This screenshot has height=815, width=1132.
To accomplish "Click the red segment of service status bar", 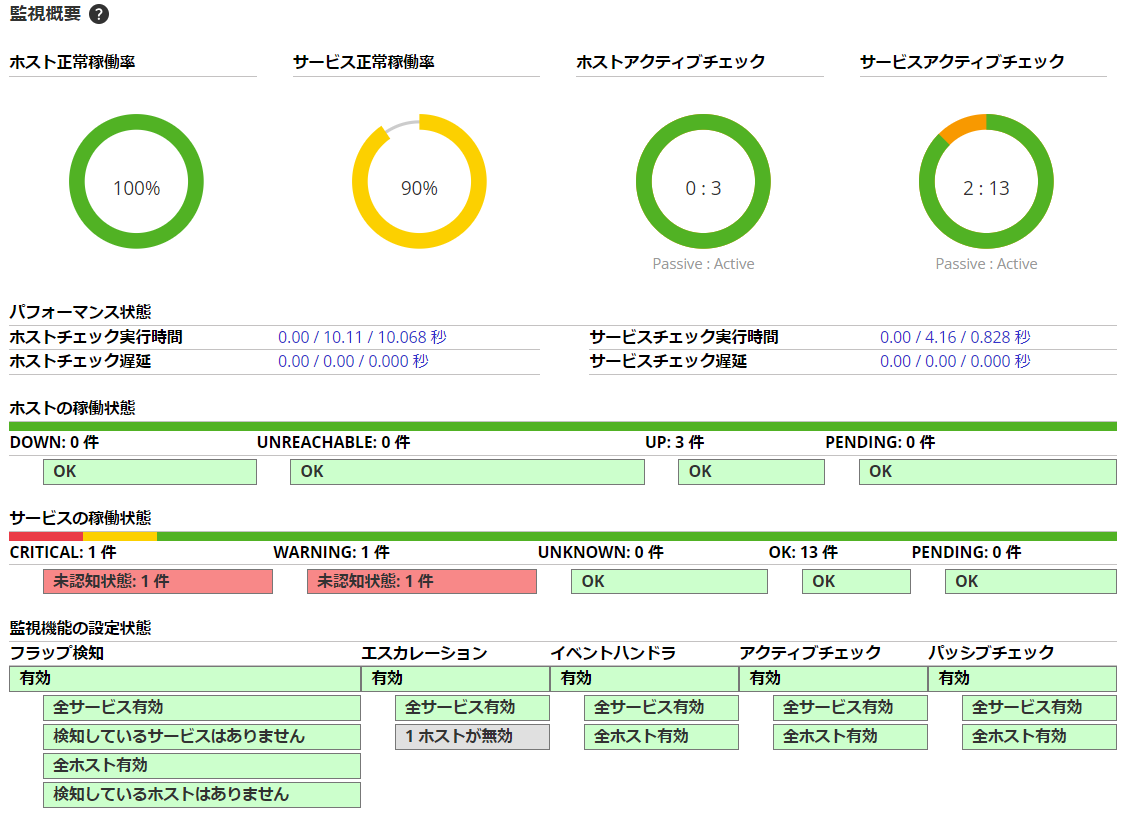I will [x=45, y=536].
